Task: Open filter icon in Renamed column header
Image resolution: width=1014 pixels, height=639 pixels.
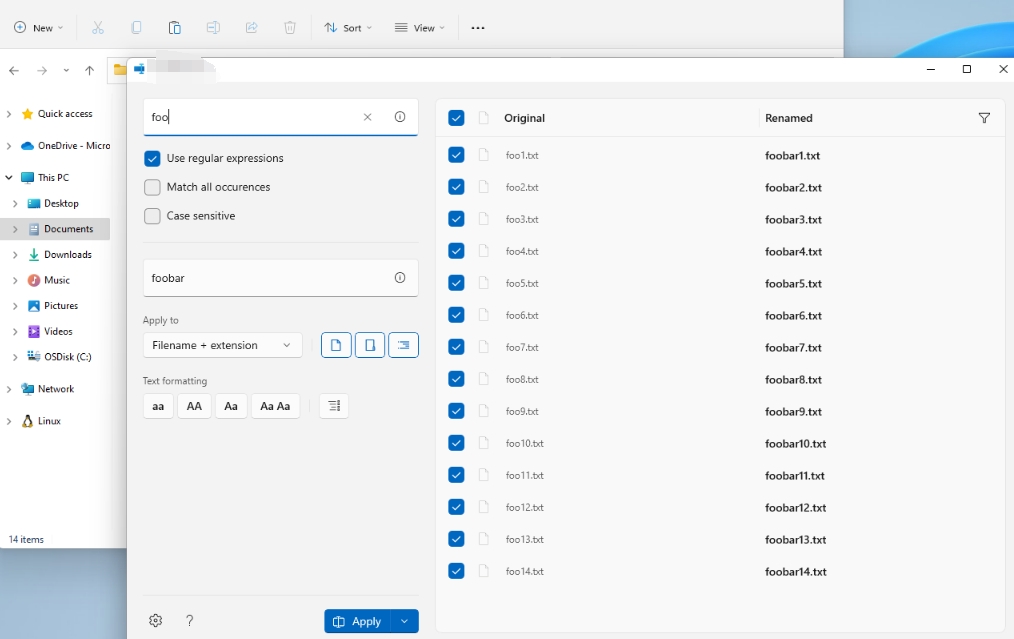Action: pyautogui.click(x=984, y=118)
